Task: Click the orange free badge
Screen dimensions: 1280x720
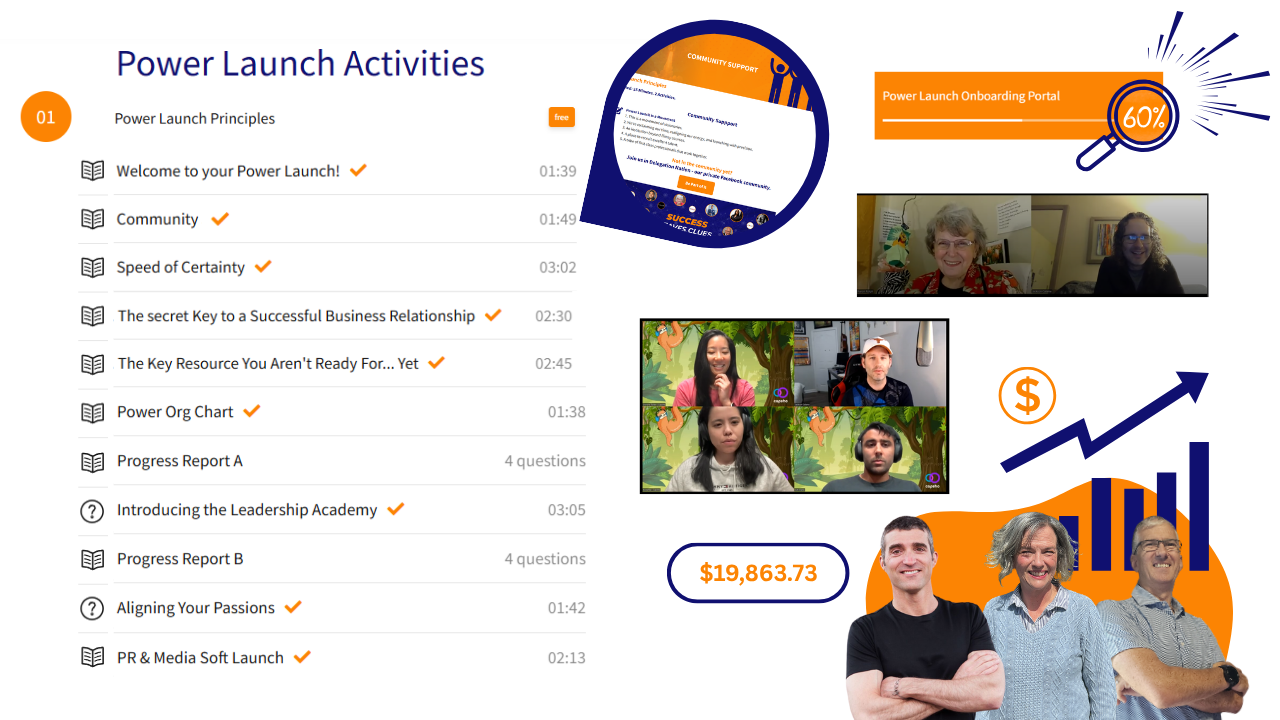Action: pos(562,117)
